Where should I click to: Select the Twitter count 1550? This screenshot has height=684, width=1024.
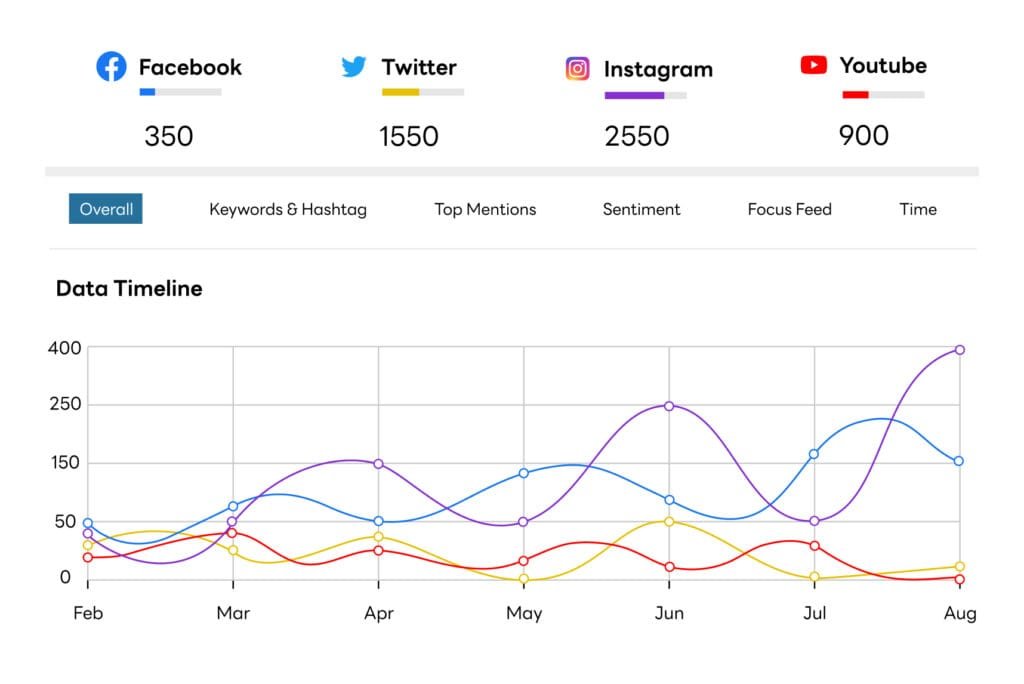pyautogui.click(x=409, y=136)
